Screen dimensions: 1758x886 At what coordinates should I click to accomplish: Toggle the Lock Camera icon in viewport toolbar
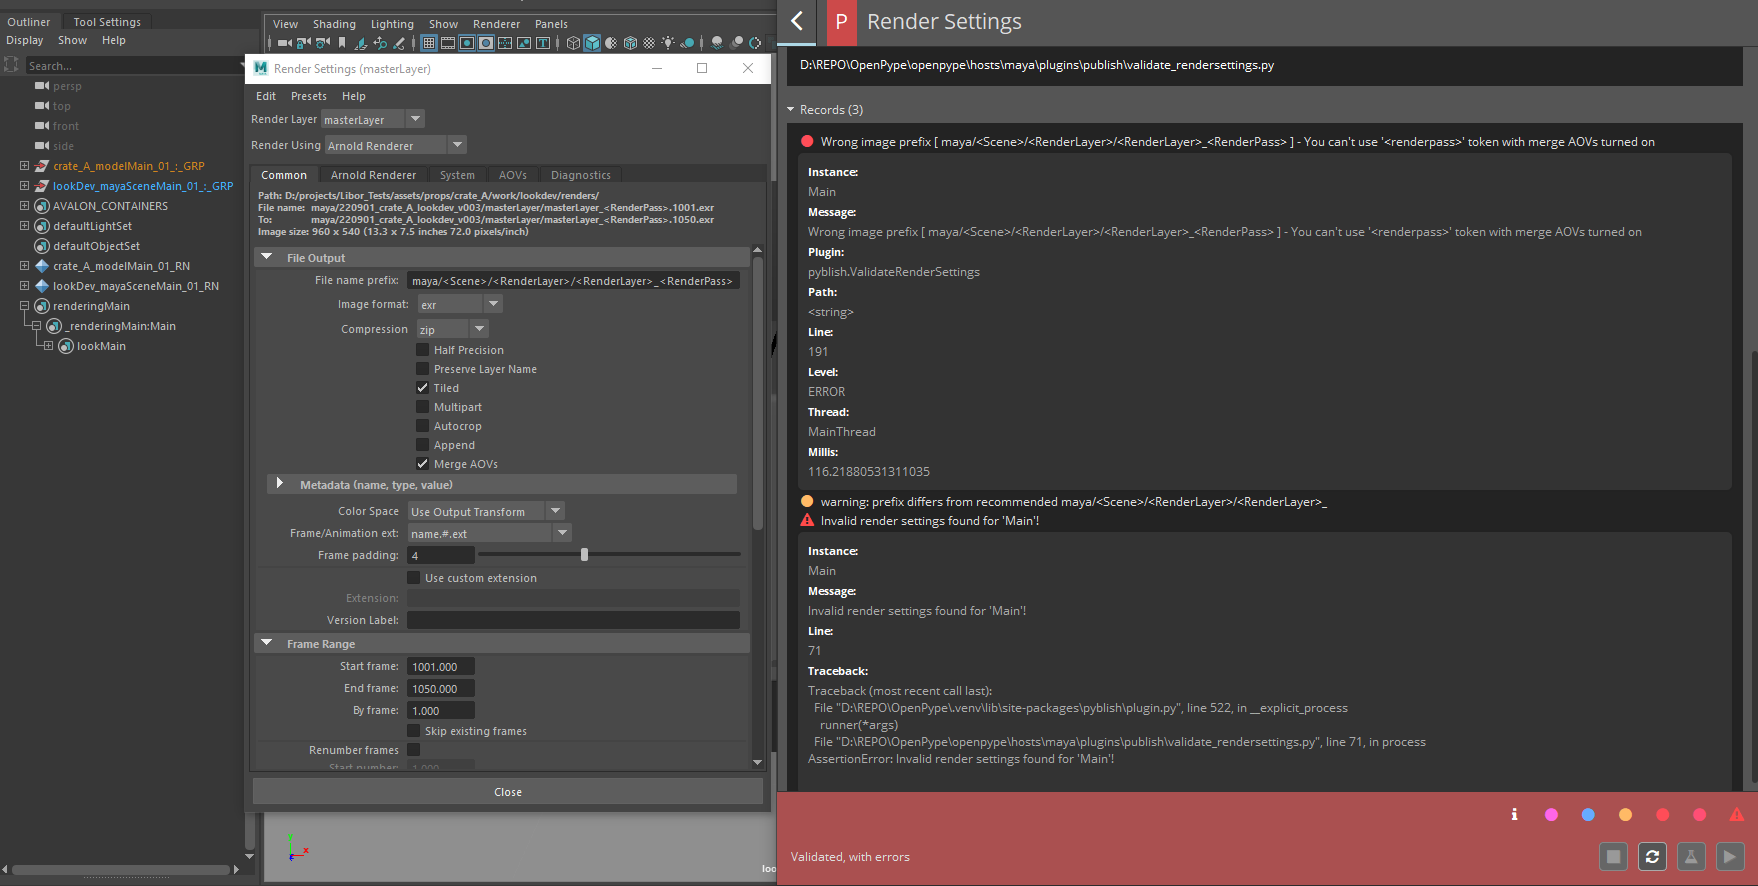pyautogui.click(x=303, y=43)
